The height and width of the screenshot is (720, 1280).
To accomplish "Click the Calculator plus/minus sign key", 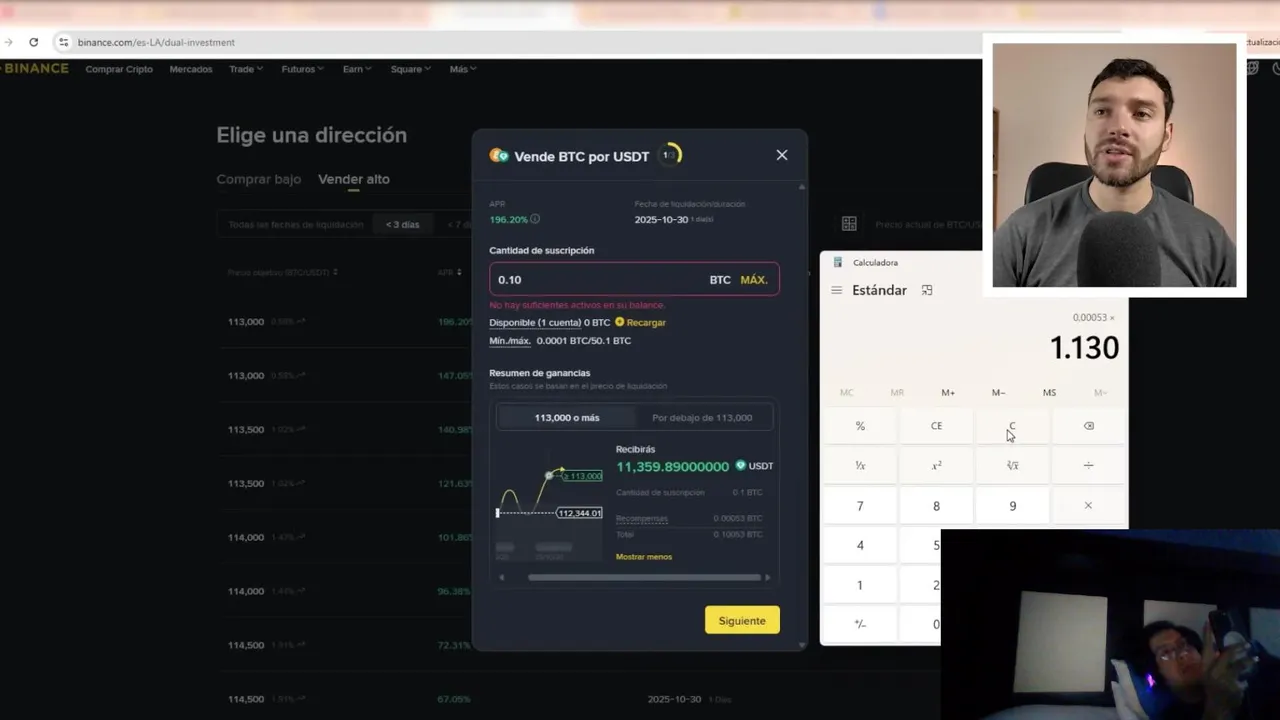I will [860, 624].
